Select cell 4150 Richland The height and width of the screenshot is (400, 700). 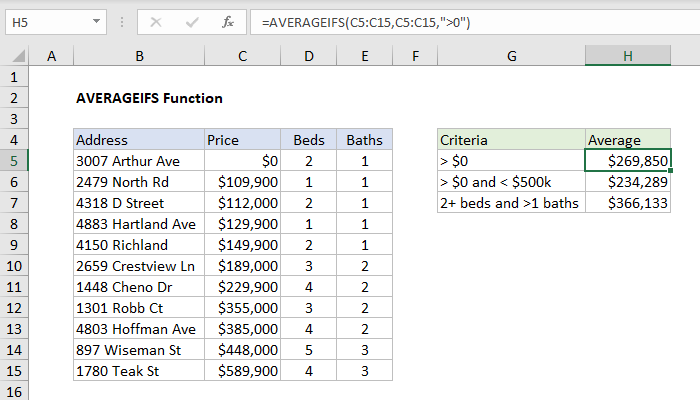coord(139,245)
